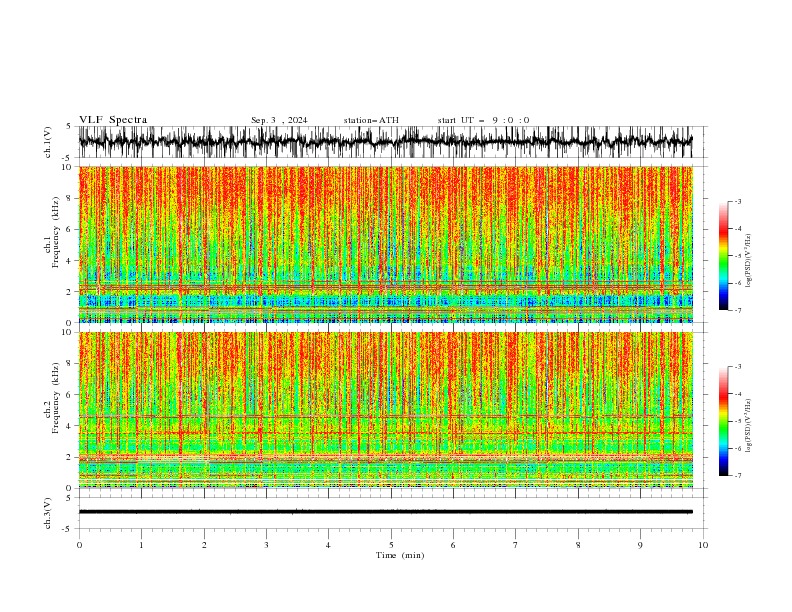
Task: Click the -7 label on ch.2 color bar
Action: (737, 475)
